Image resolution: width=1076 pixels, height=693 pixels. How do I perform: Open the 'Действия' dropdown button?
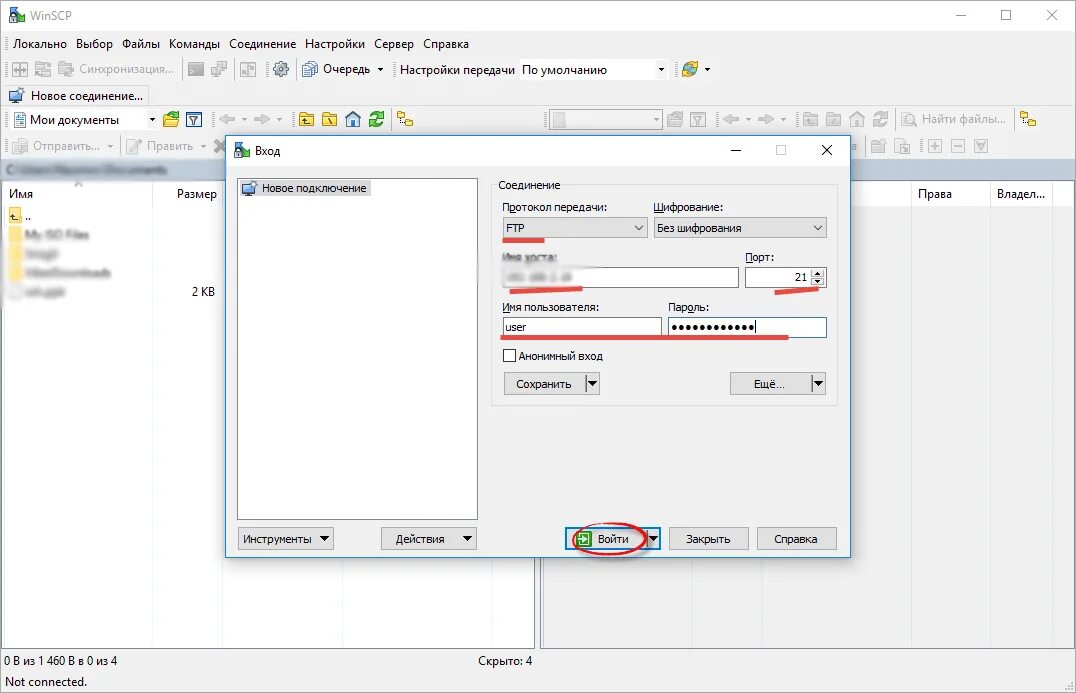coord(428,539)
